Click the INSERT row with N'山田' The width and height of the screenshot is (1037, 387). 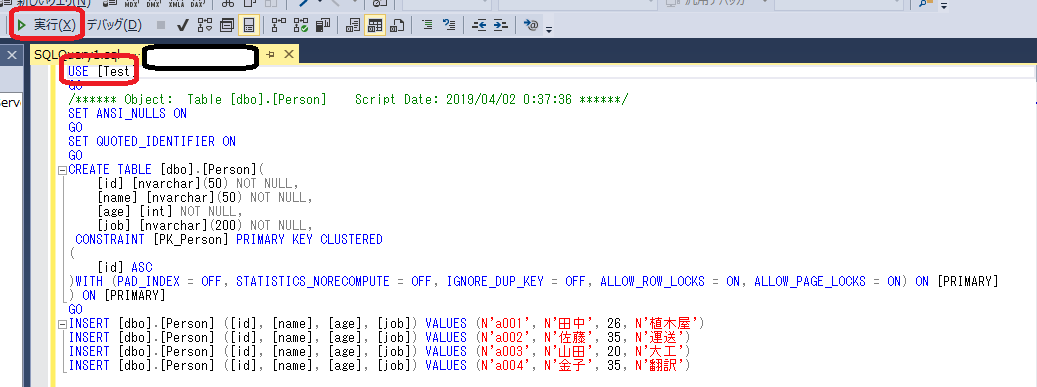pos(380,351)
